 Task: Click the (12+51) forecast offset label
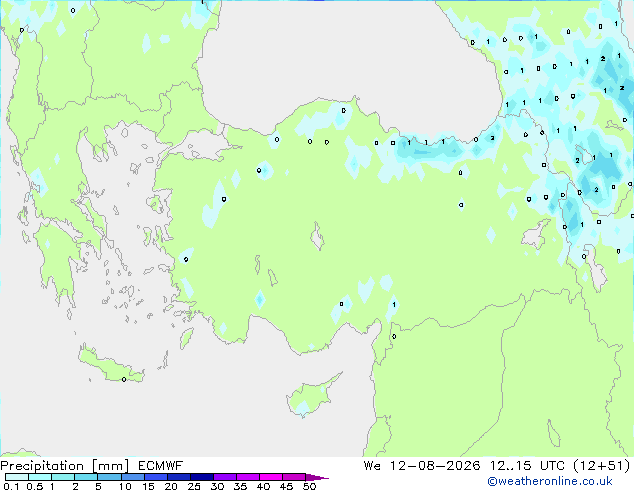coord(602,466)
